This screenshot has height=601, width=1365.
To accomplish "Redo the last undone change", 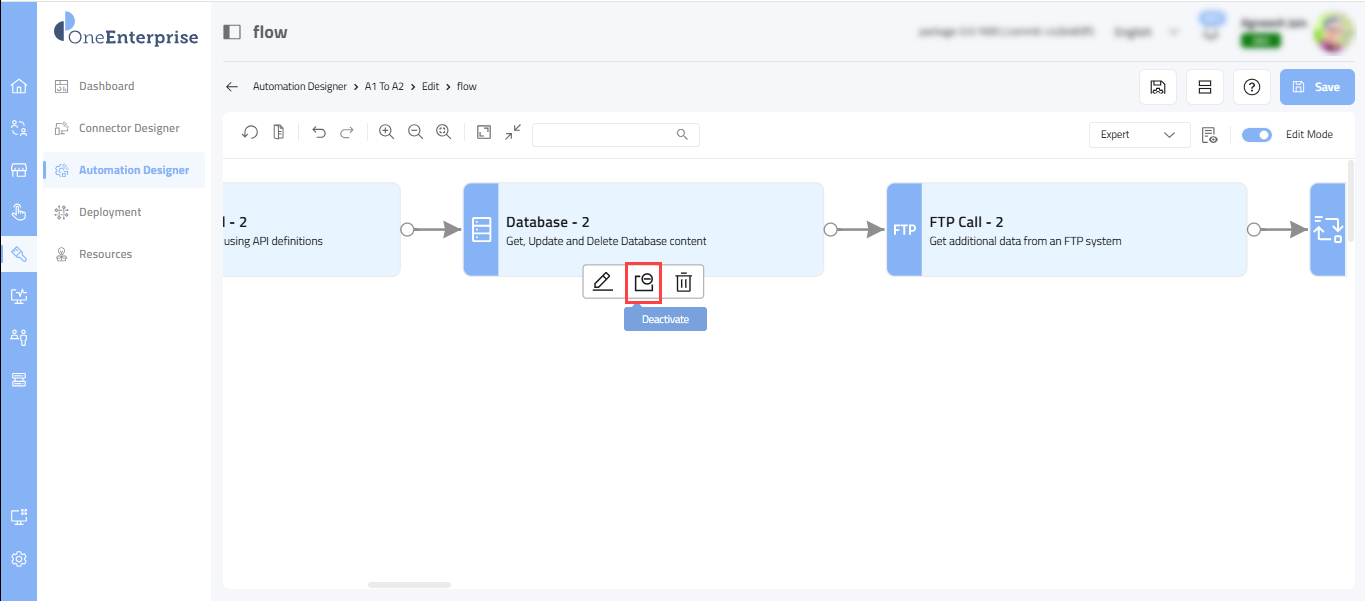I will tap(347, 132).
